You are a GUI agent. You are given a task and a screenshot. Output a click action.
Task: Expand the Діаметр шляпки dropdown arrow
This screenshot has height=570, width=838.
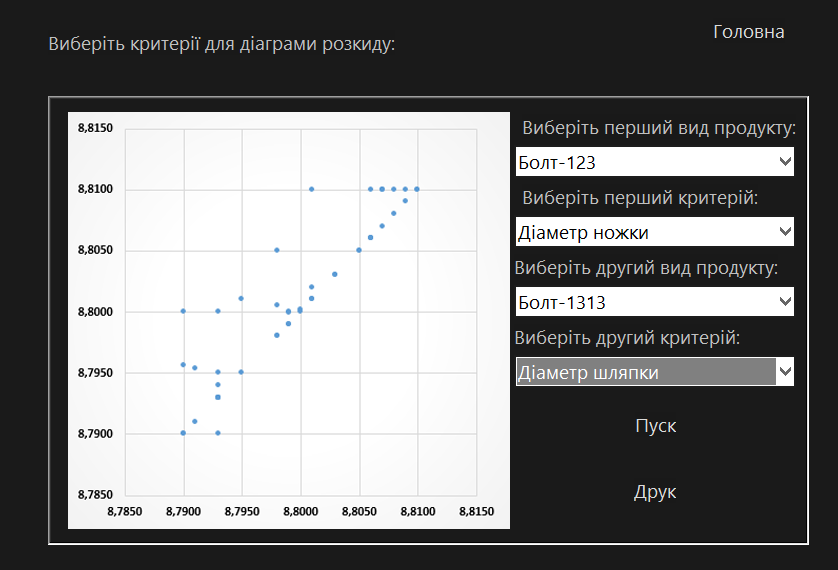785,372
